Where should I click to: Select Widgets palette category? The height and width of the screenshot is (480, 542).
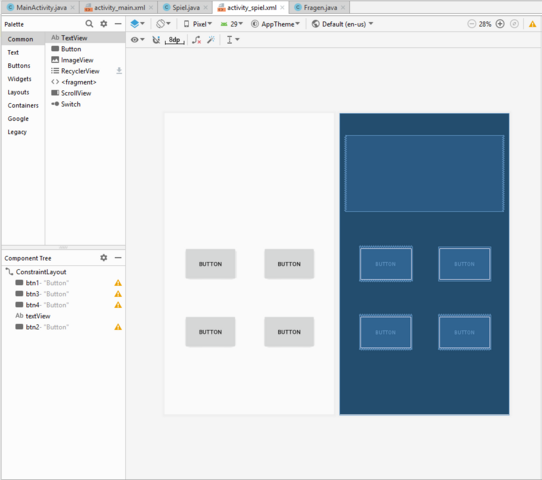[23, 79]
